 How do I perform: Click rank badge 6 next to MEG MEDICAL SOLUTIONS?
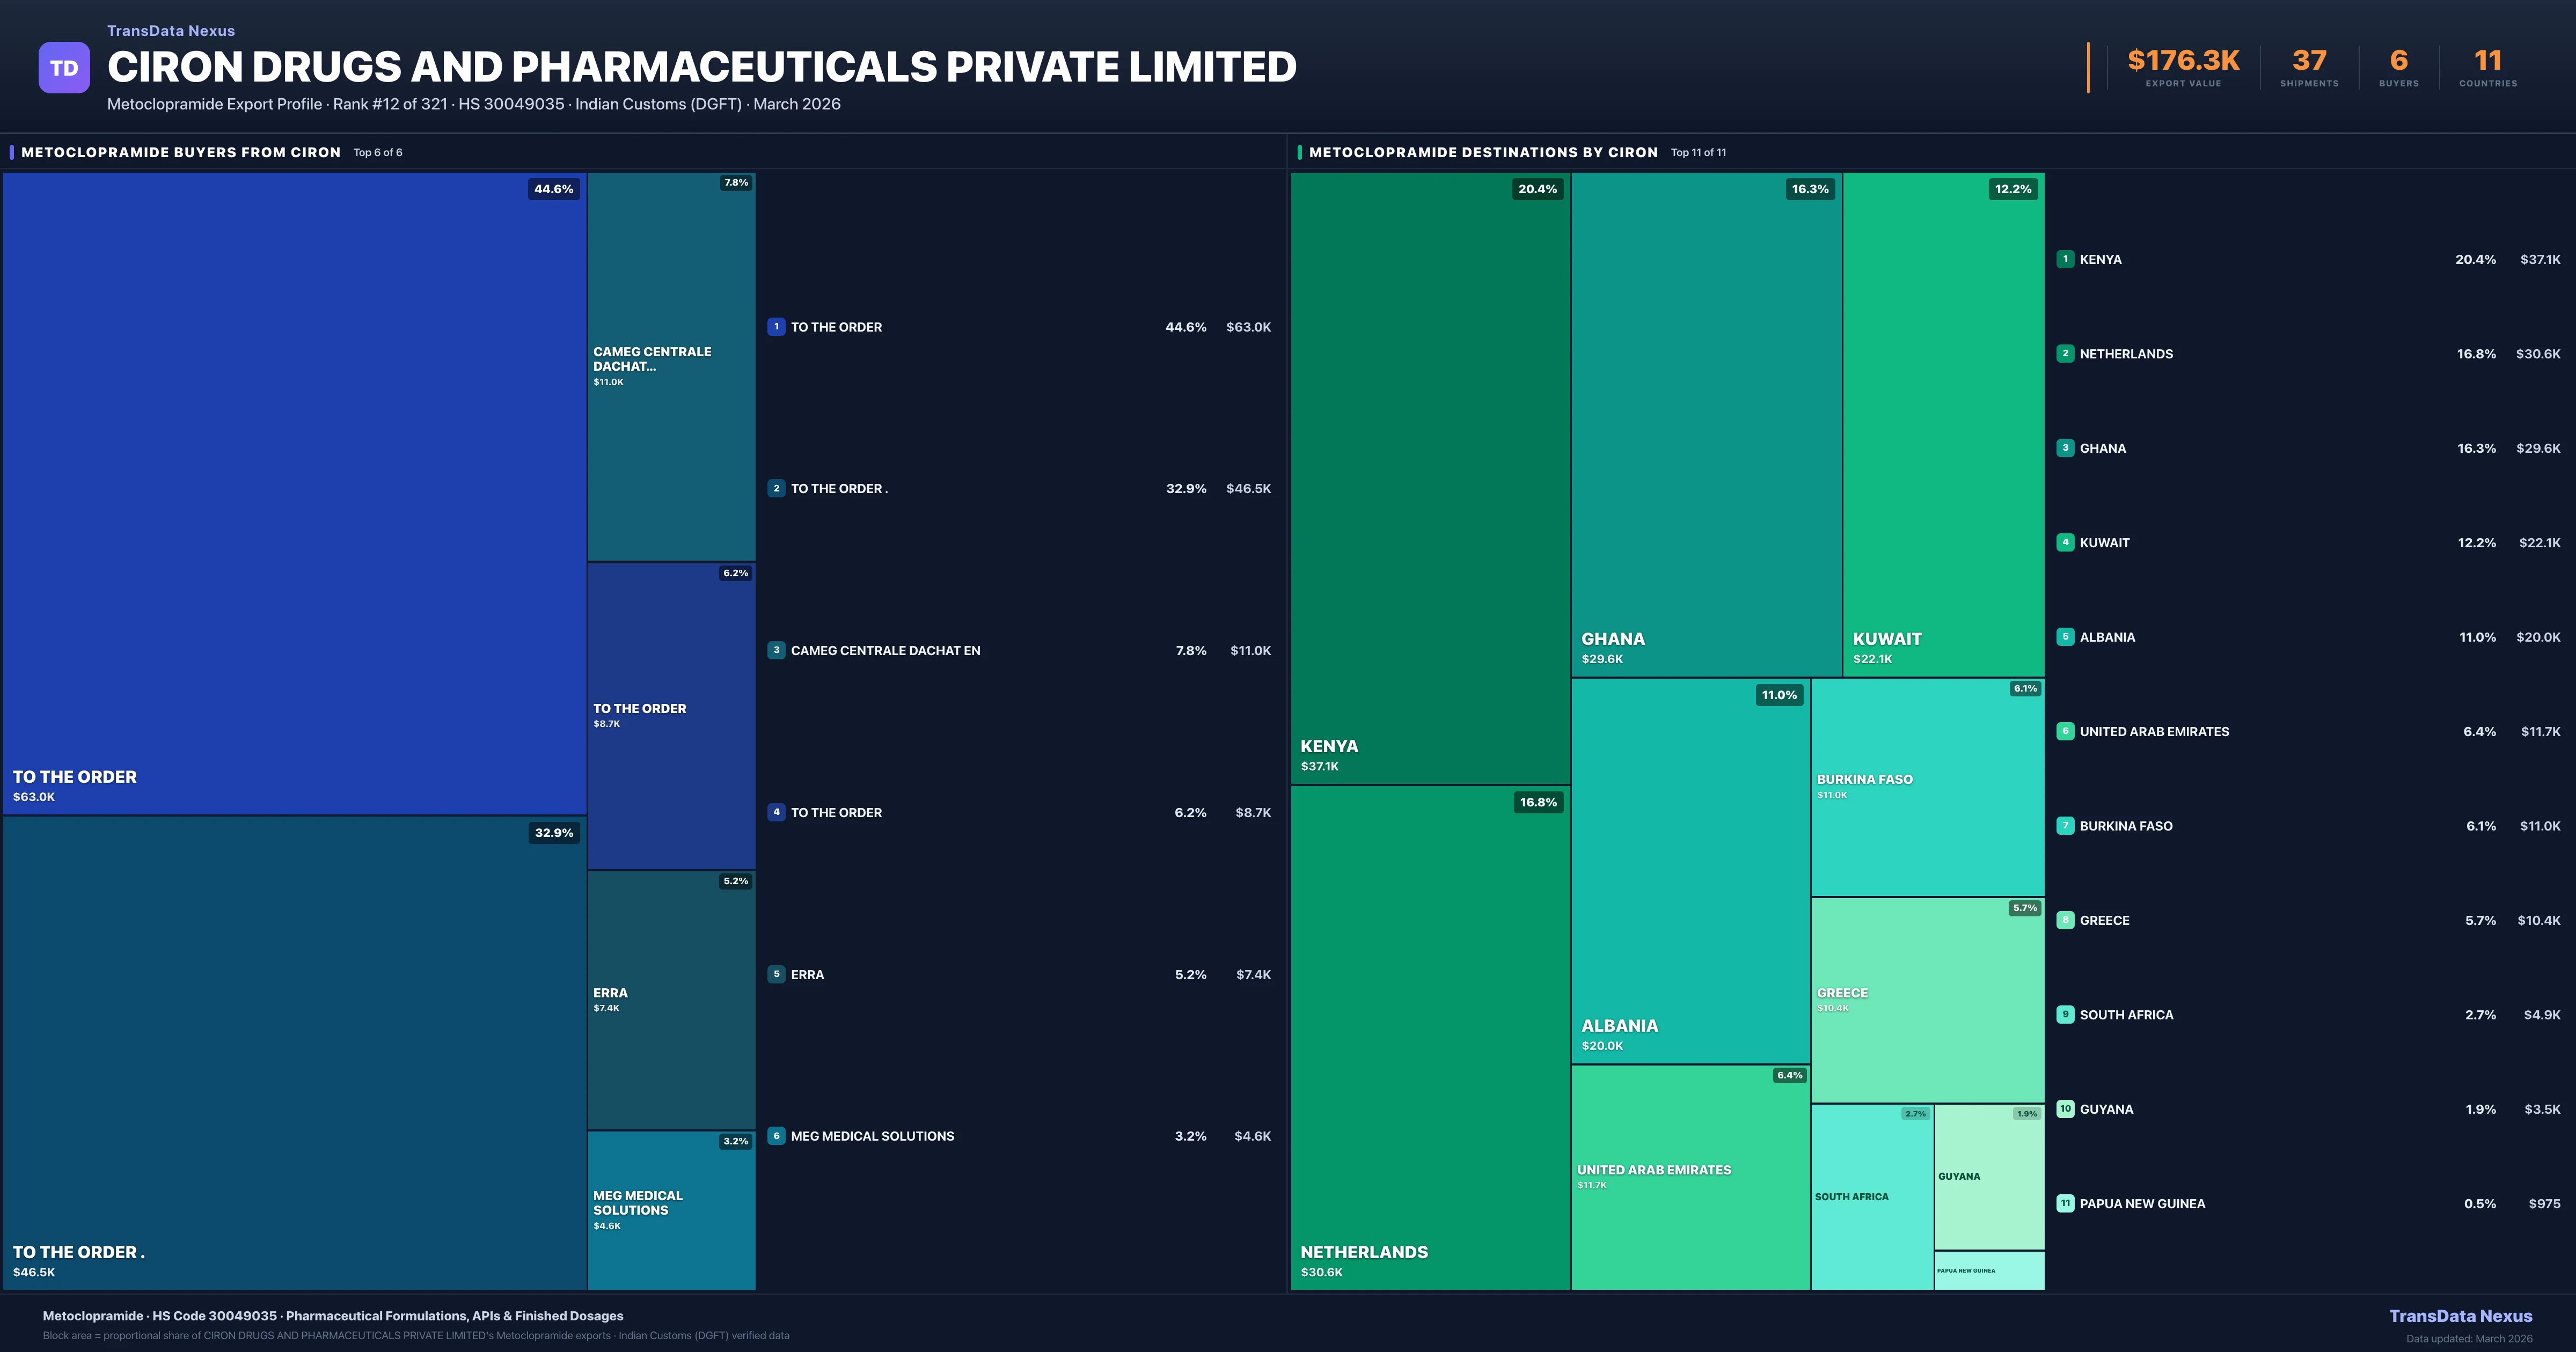(x=776, y=1136)
